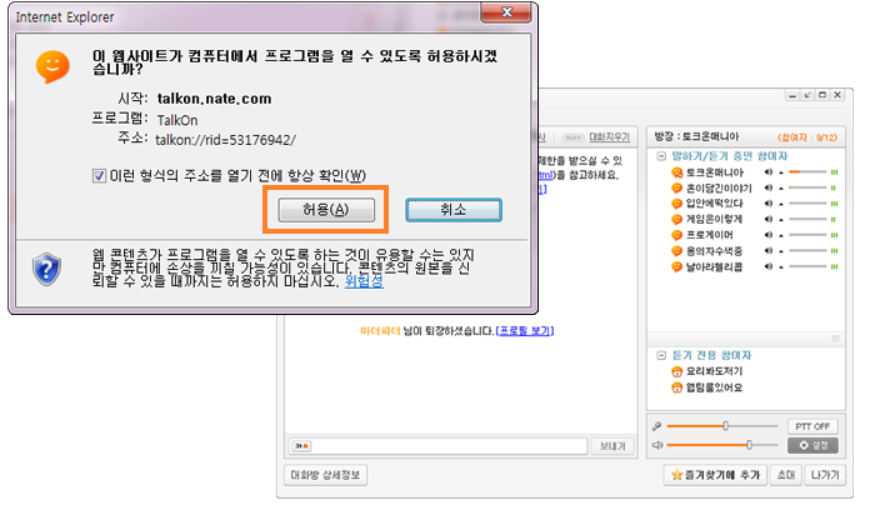Click avatar icon of 게임은이렇게
Image resolution: width=874 pixels, height=519 pixels.
click(x=677, y=219)
